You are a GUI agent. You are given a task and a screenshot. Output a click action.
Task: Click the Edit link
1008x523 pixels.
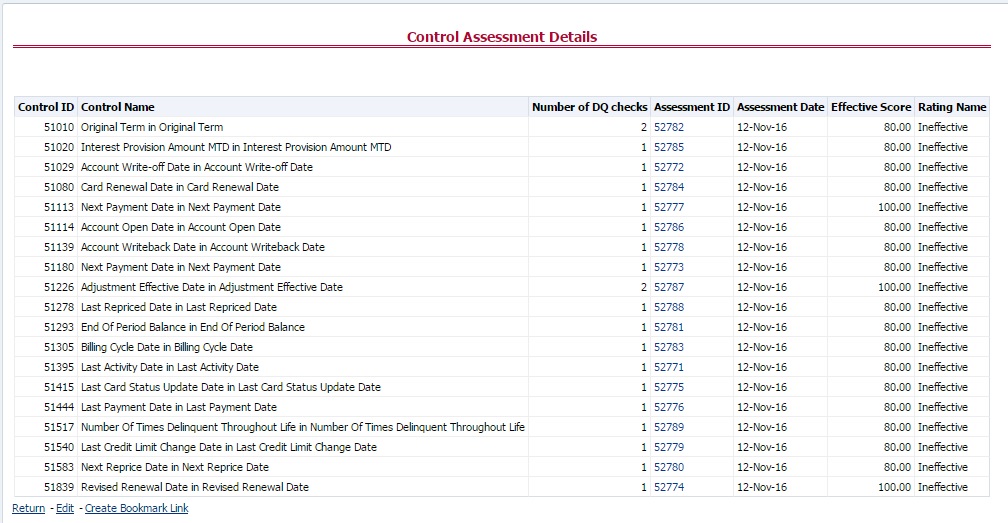65,508
